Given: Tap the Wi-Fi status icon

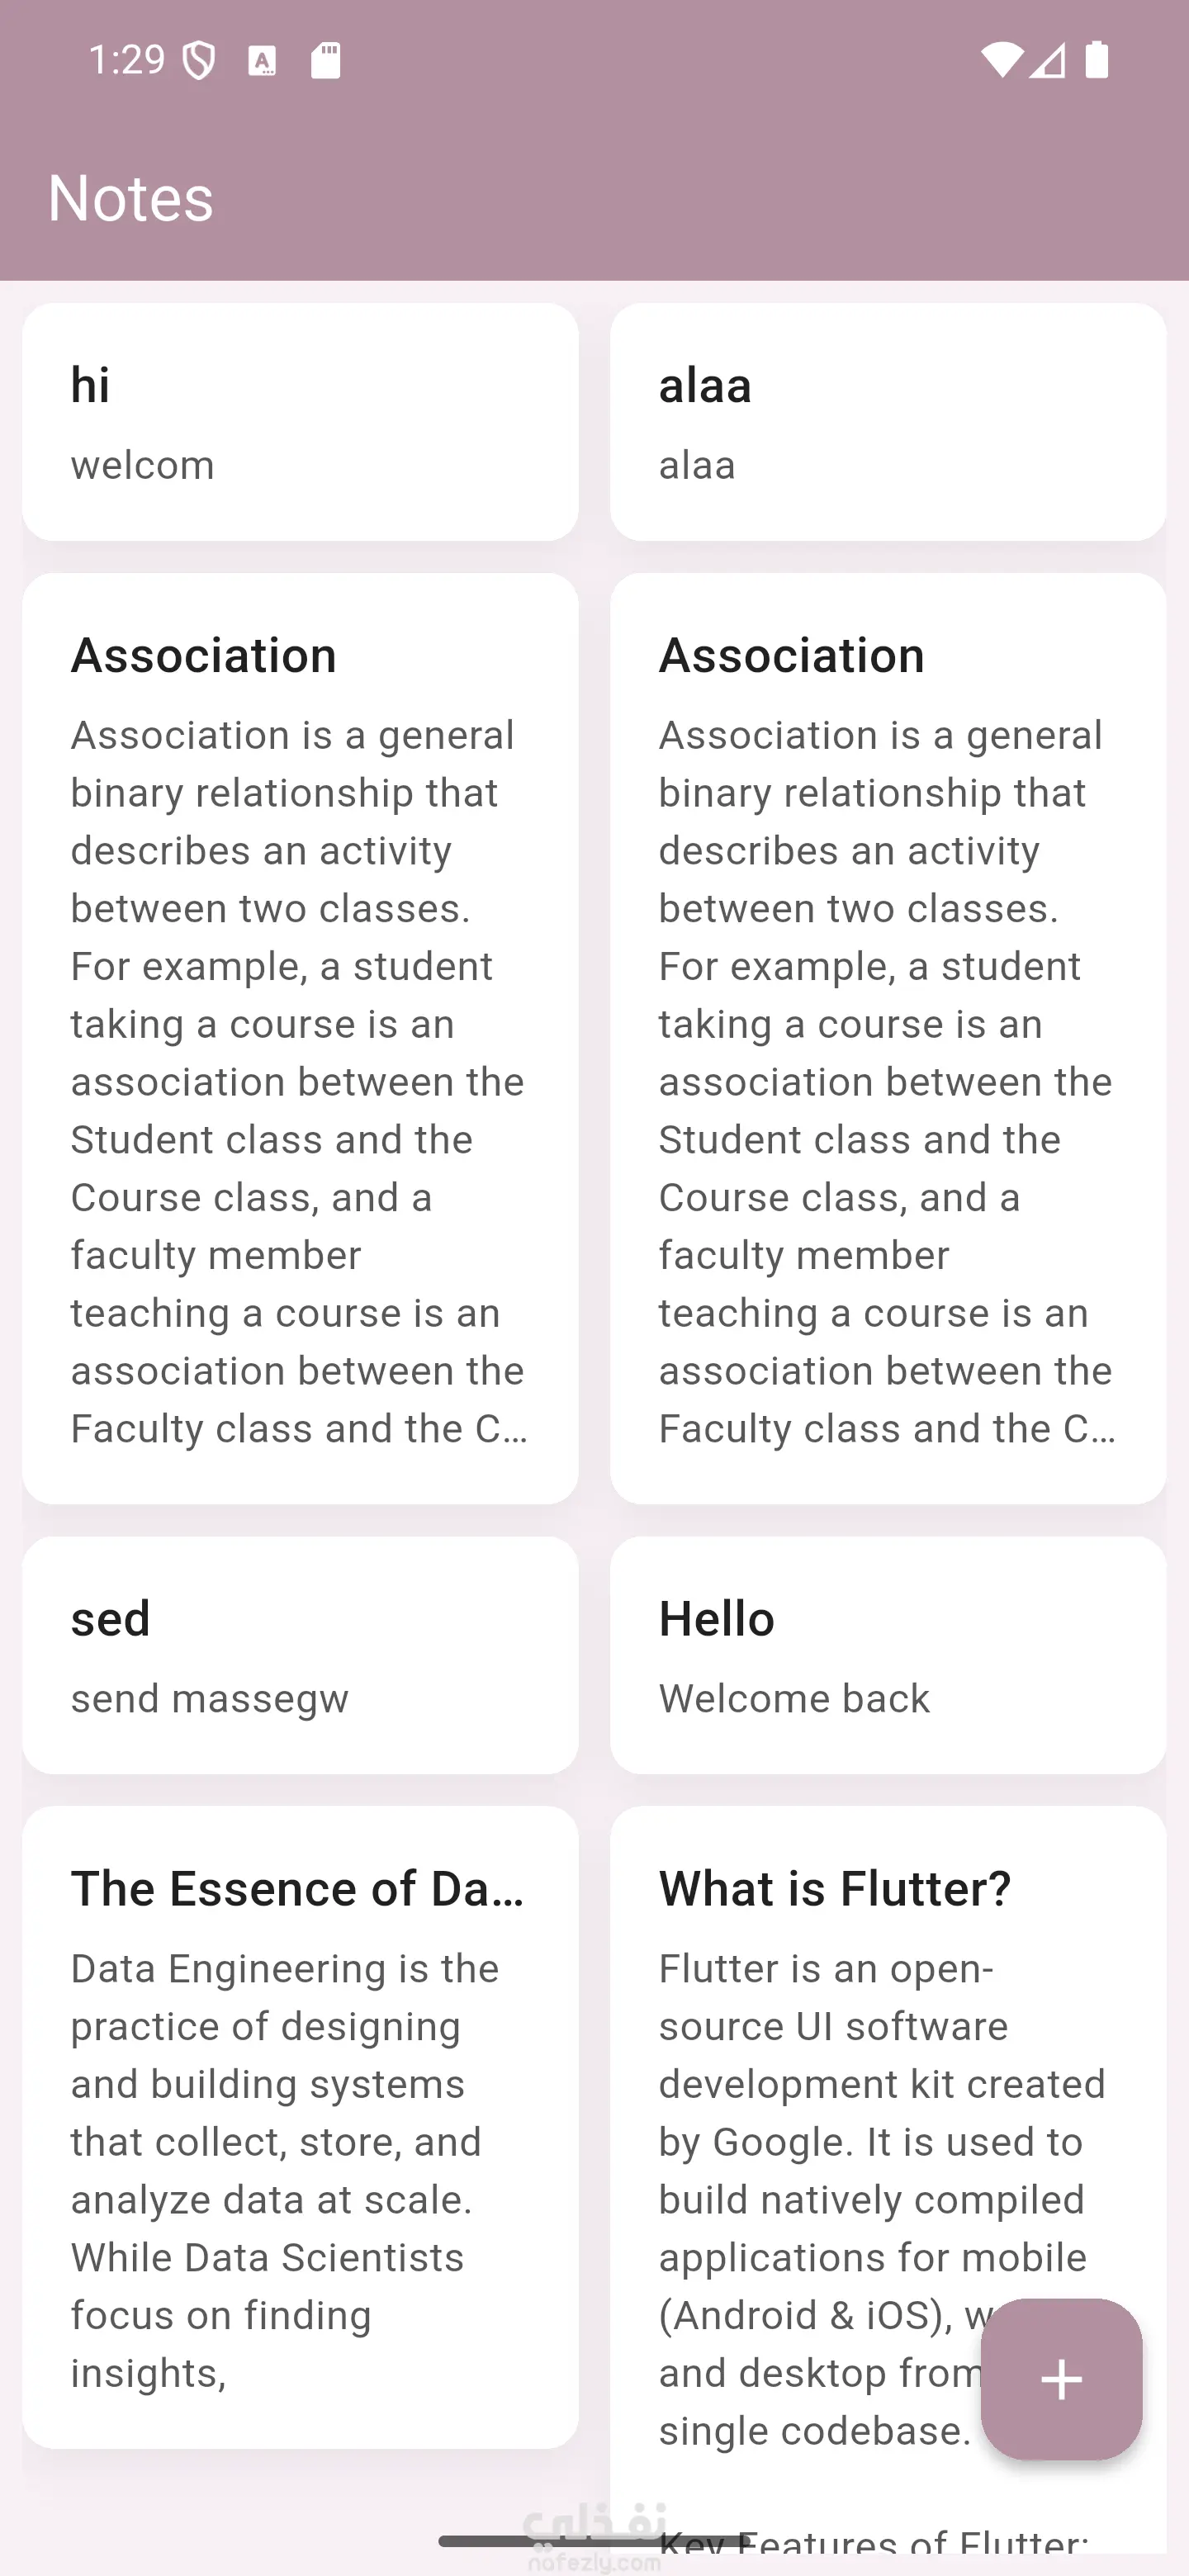Looking at the screenshot, I should (1001, 60).
